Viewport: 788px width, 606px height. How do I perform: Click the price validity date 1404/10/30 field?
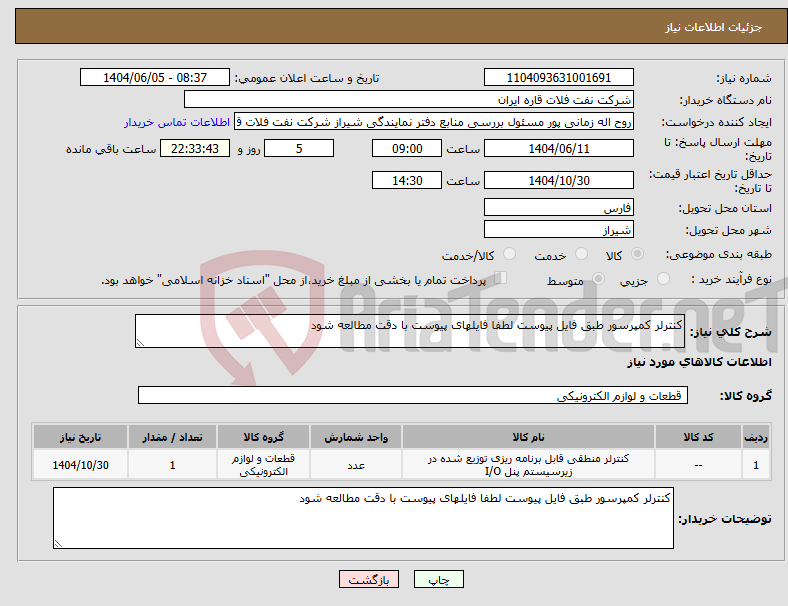(x=558, y=180)
